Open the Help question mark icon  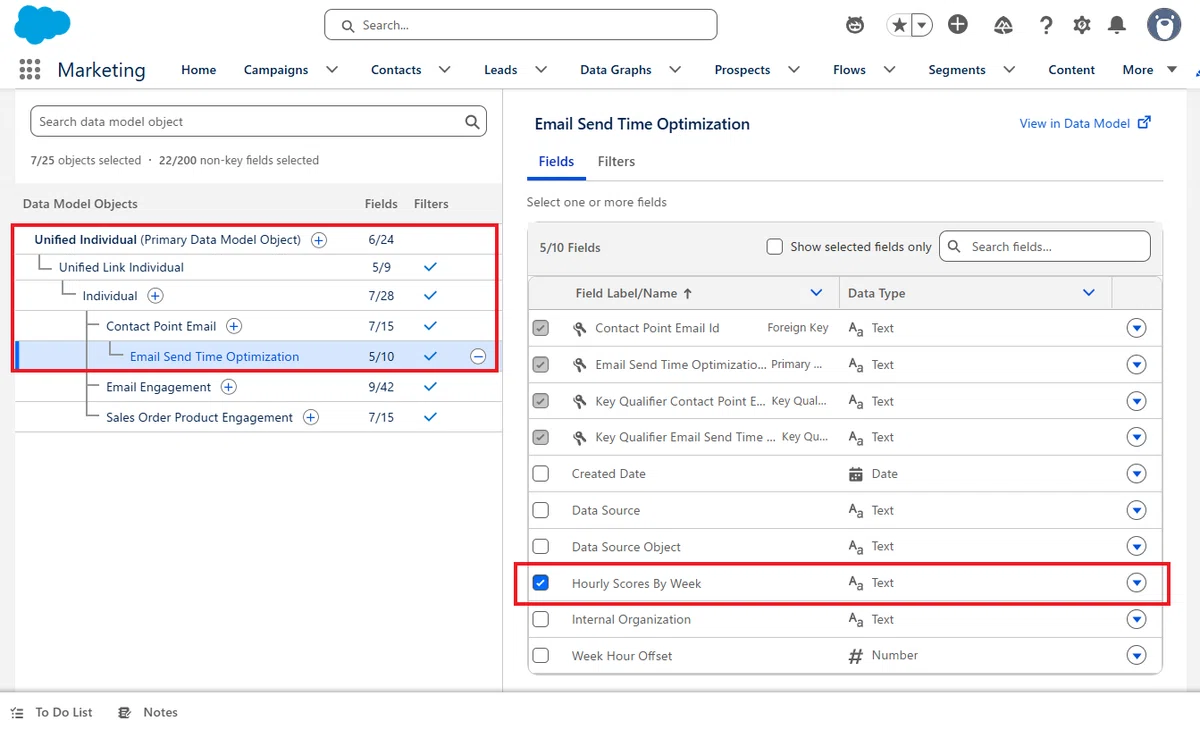coord(1046,25)
